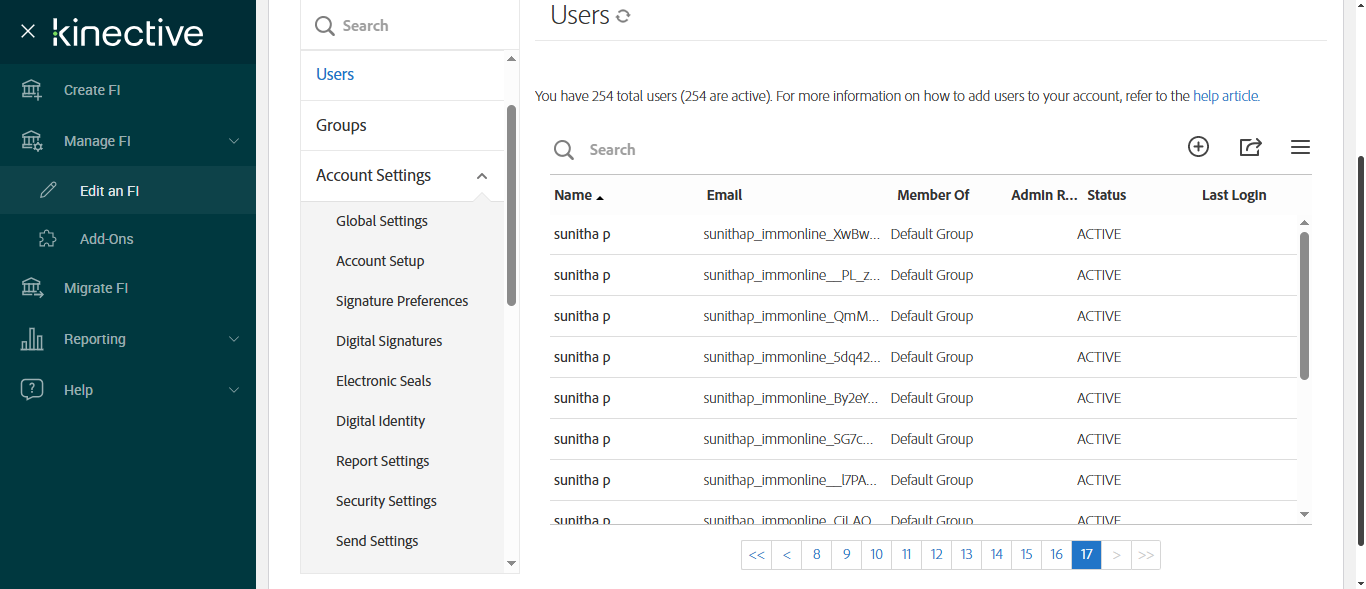The width and height of the screenshot is (1366, 589).
Task: Refresh the Users list
Action: [x=623, y=16]
